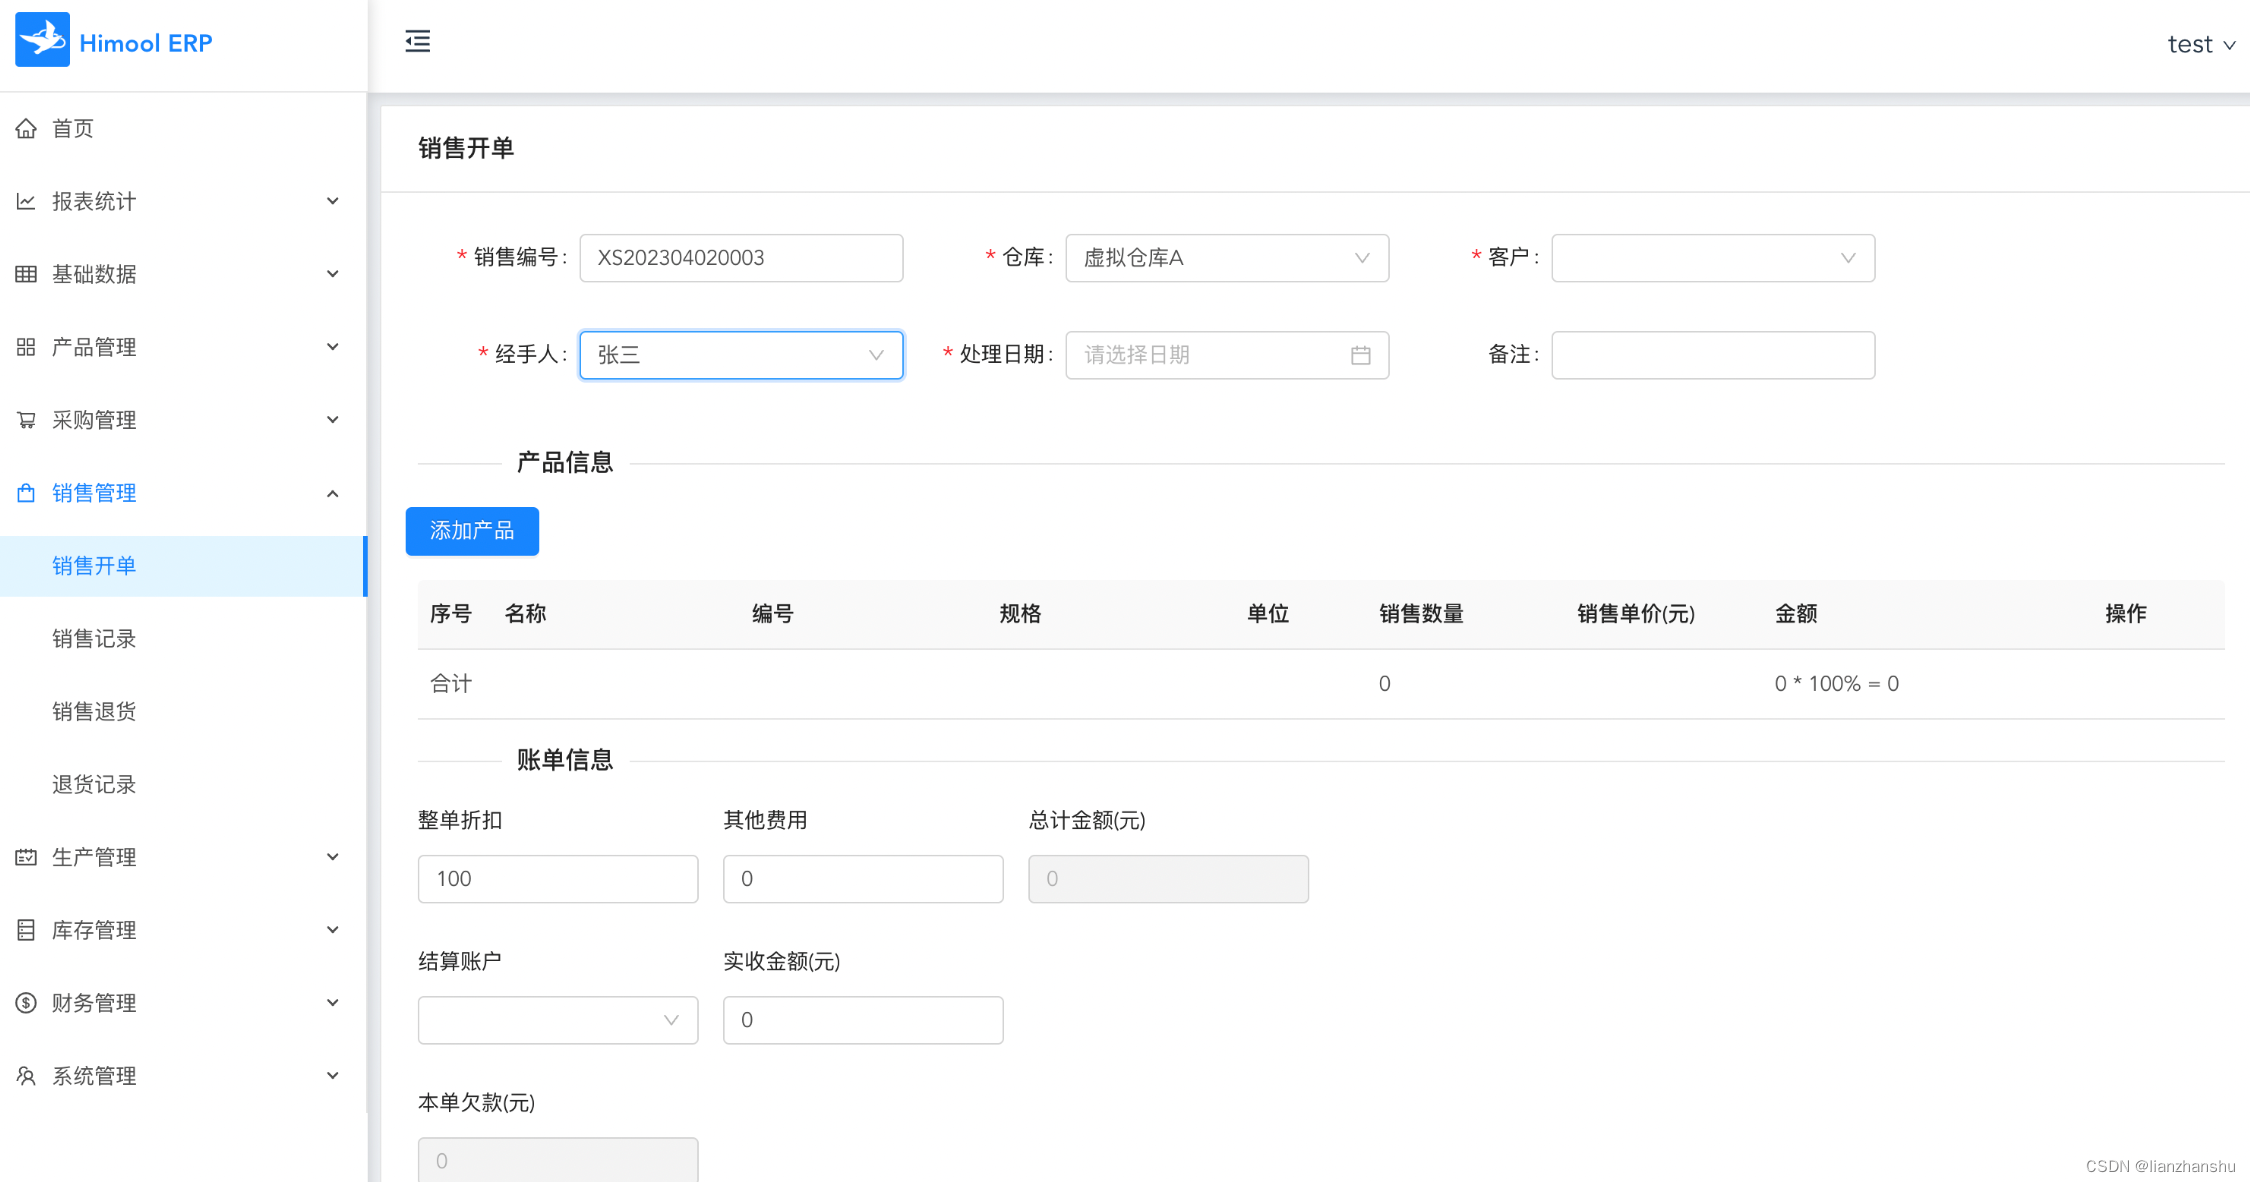This screenshot has height=1182, width=2250.
Task: Open the test user menu
Action: tap(2201, 44)
